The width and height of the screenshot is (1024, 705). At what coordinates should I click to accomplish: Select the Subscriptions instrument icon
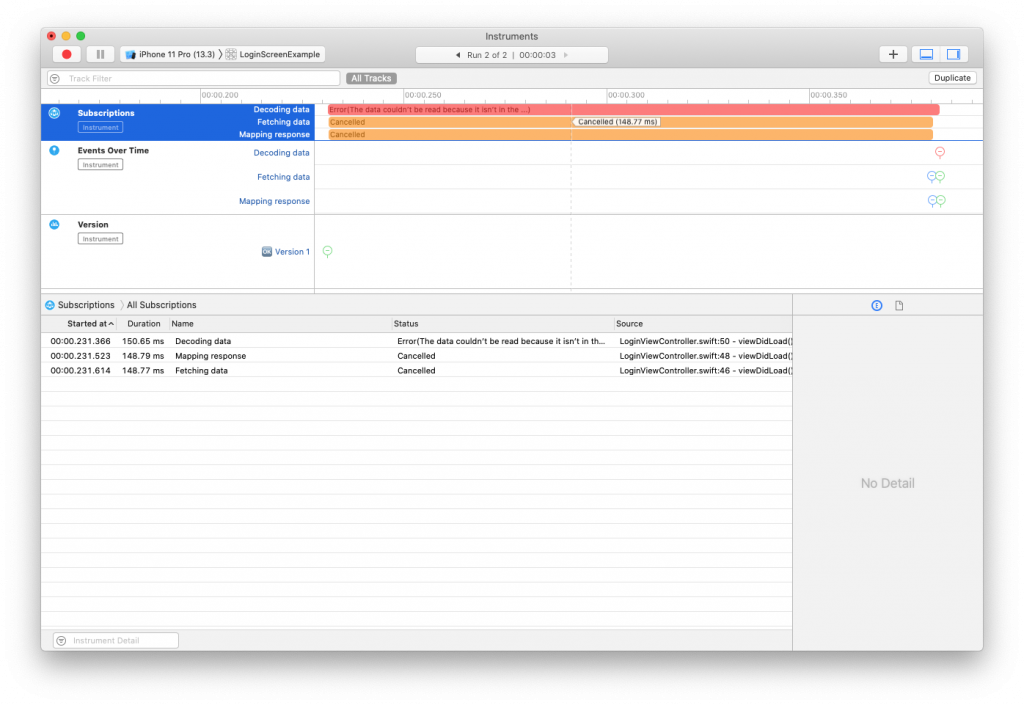point(55,113)
